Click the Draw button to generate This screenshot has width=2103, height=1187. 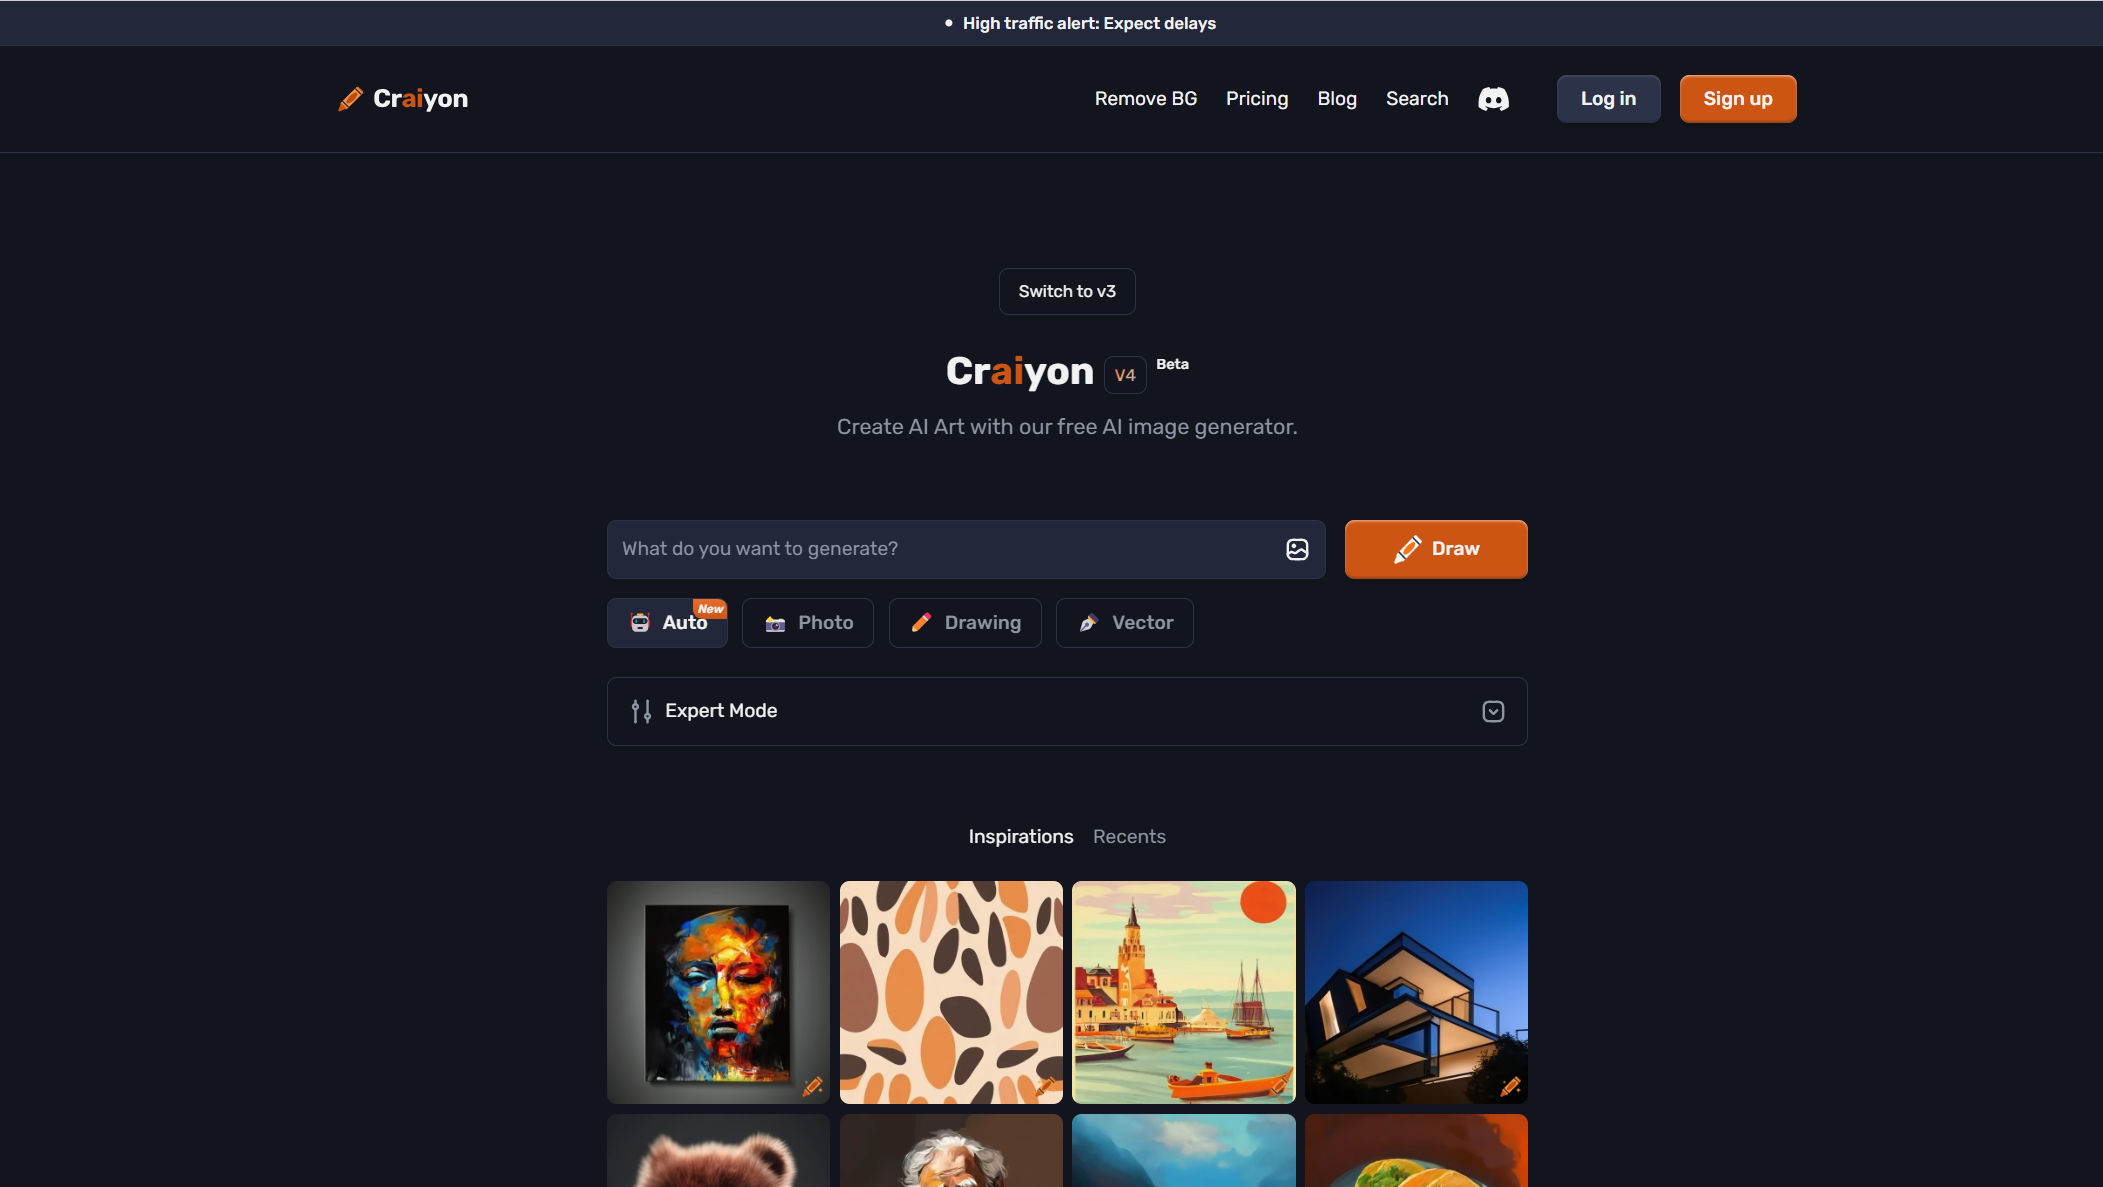coord(1436,549)
